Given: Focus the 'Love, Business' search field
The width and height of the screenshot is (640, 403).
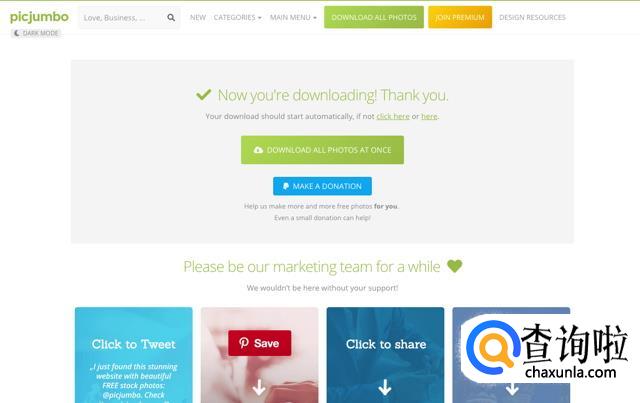Looking at the screenshot, I should click(x=121, y=18).
